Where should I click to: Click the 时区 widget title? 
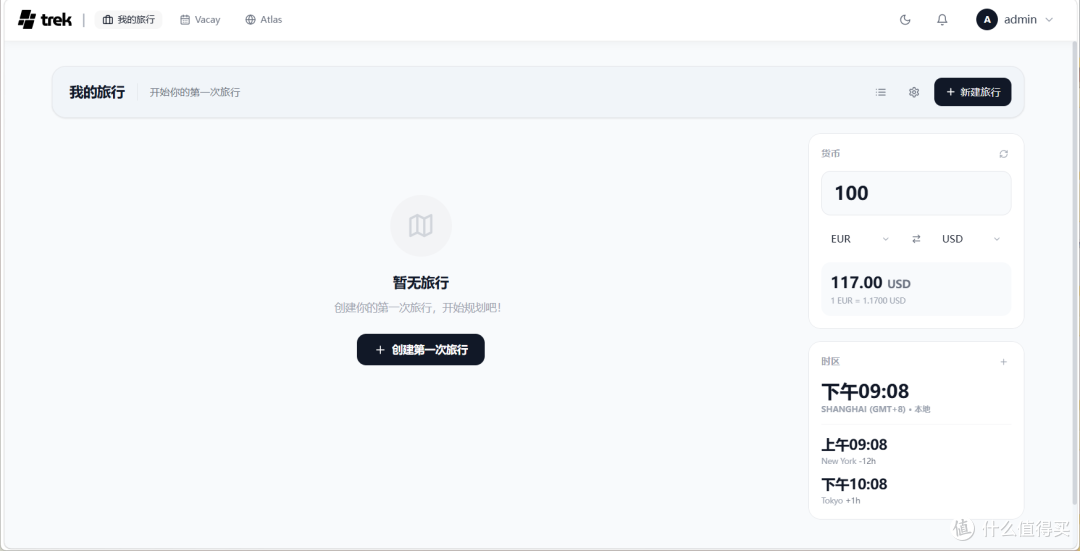pyautogui.click(x=831, y=362)
